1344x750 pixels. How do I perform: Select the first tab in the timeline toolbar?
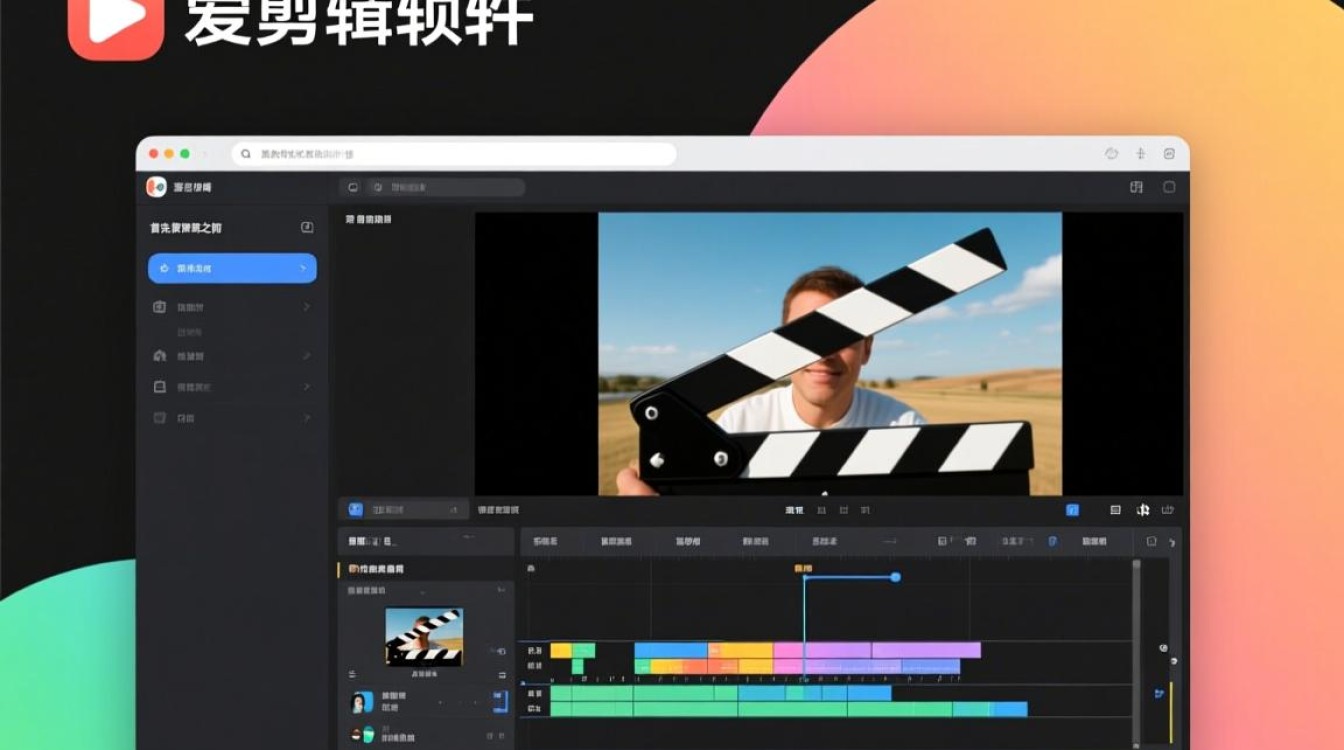(545, 541)
